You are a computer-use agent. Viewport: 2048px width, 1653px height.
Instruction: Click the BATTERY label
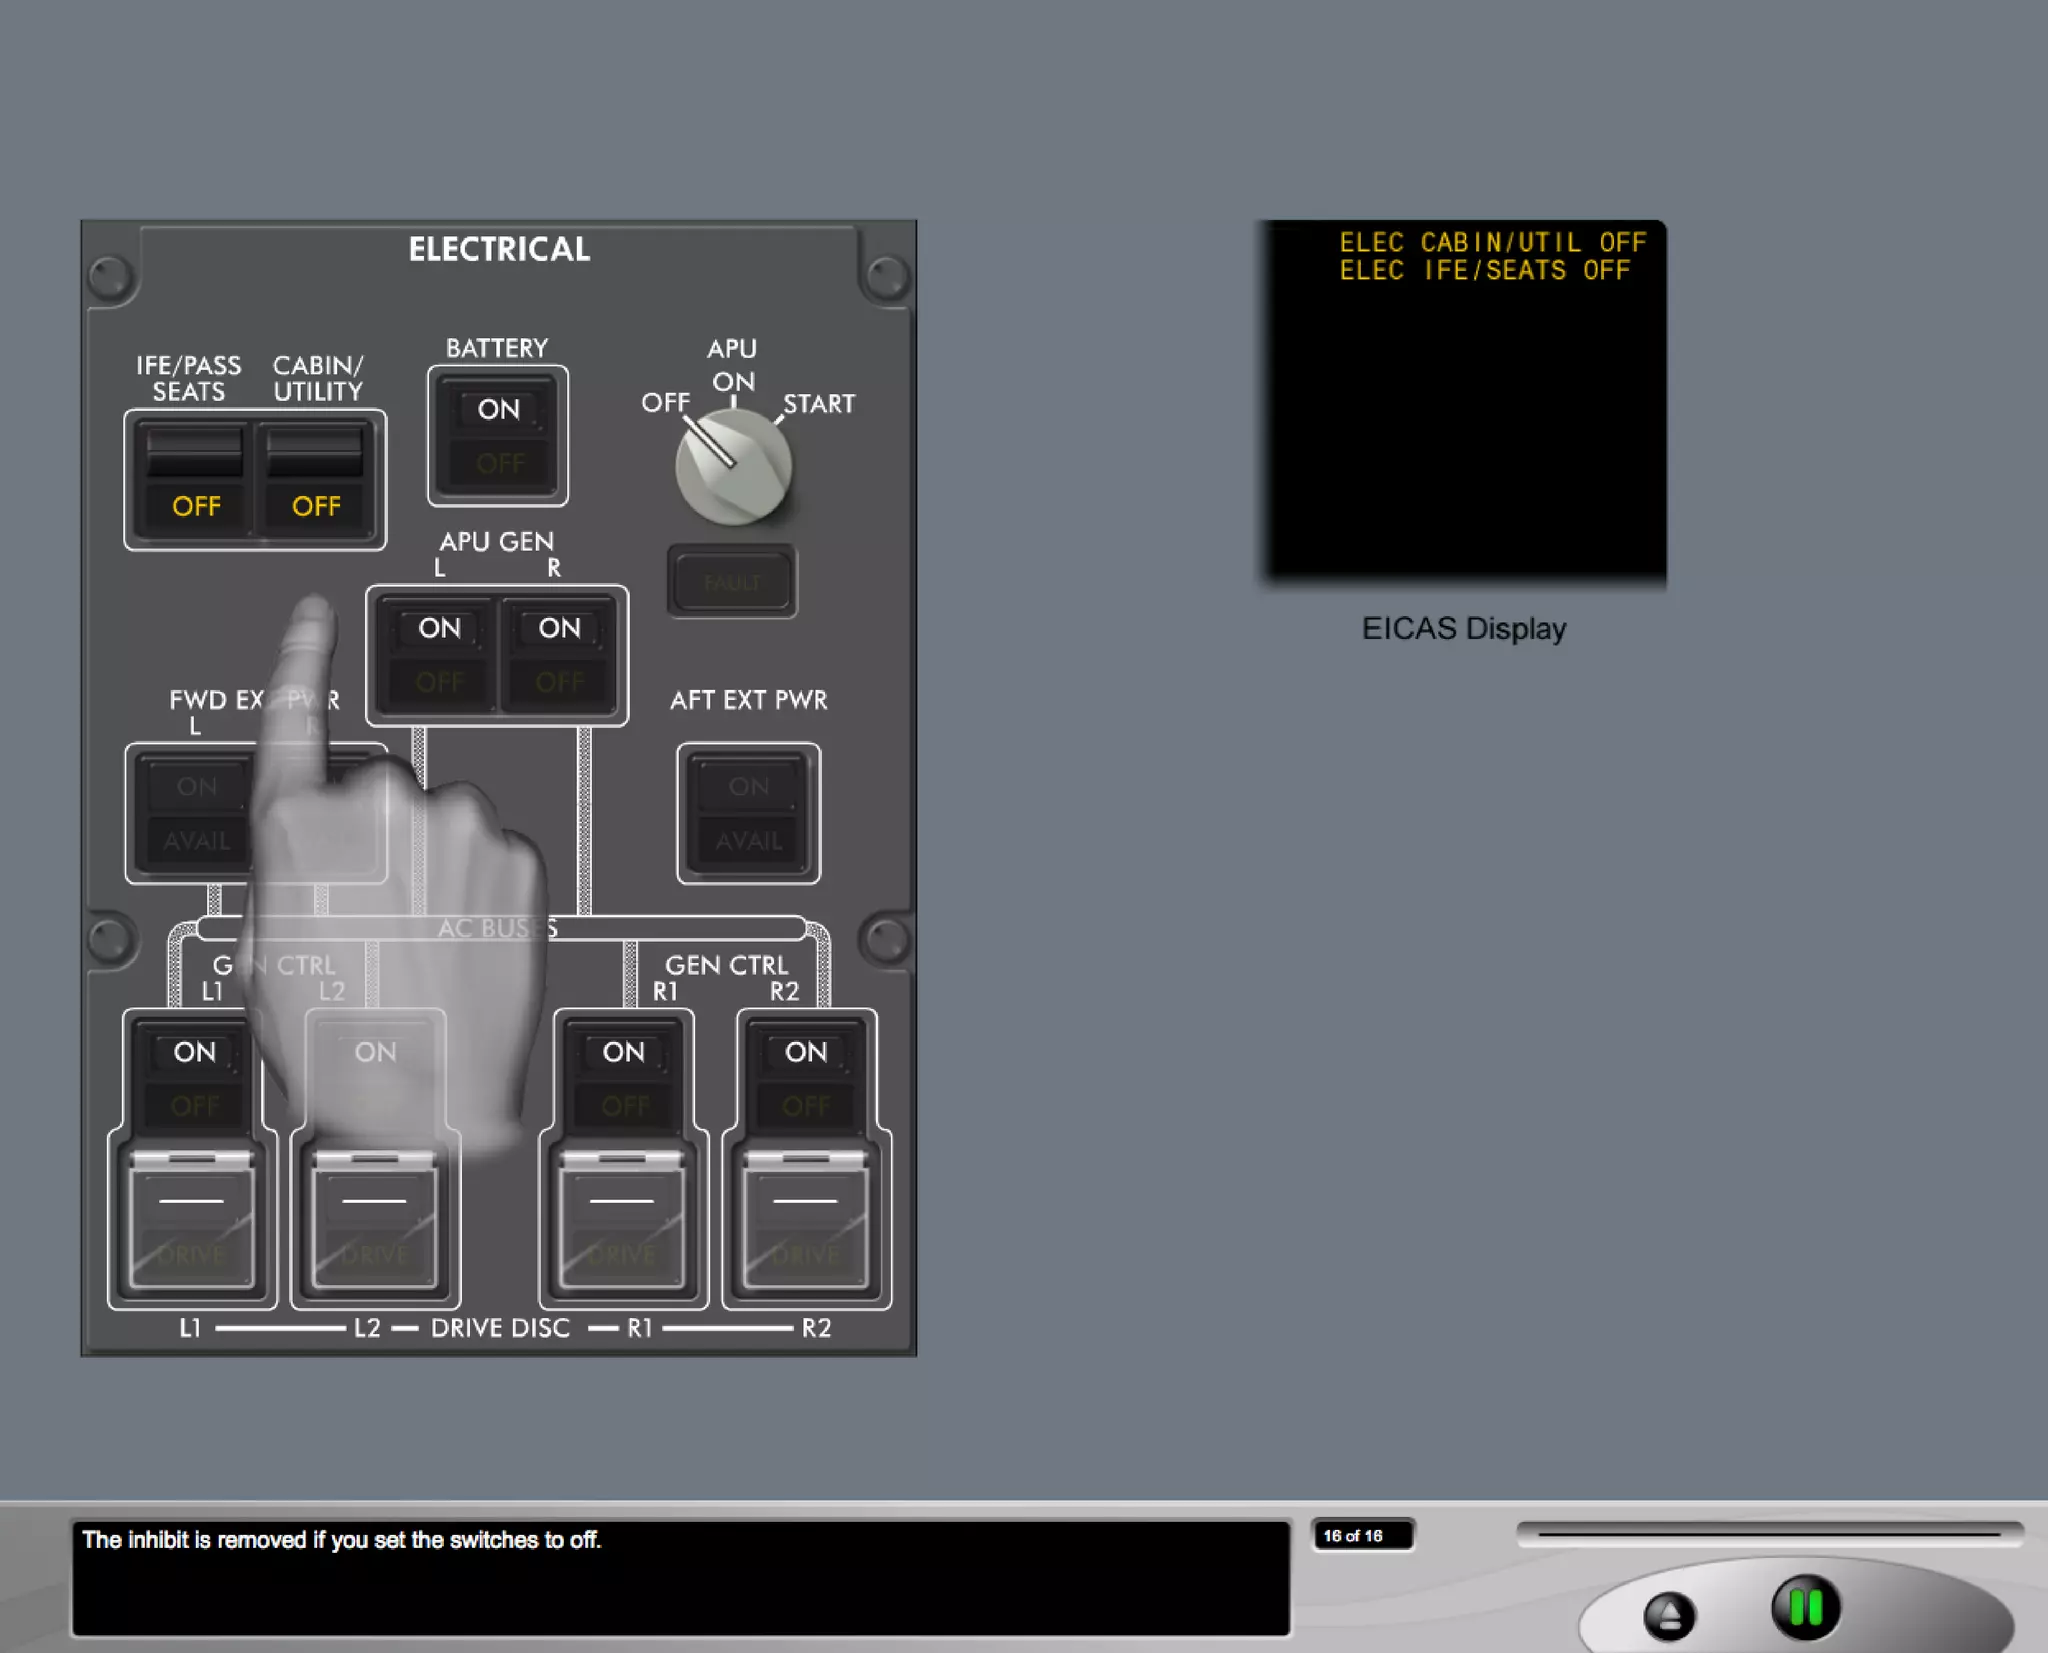point(497,348)
